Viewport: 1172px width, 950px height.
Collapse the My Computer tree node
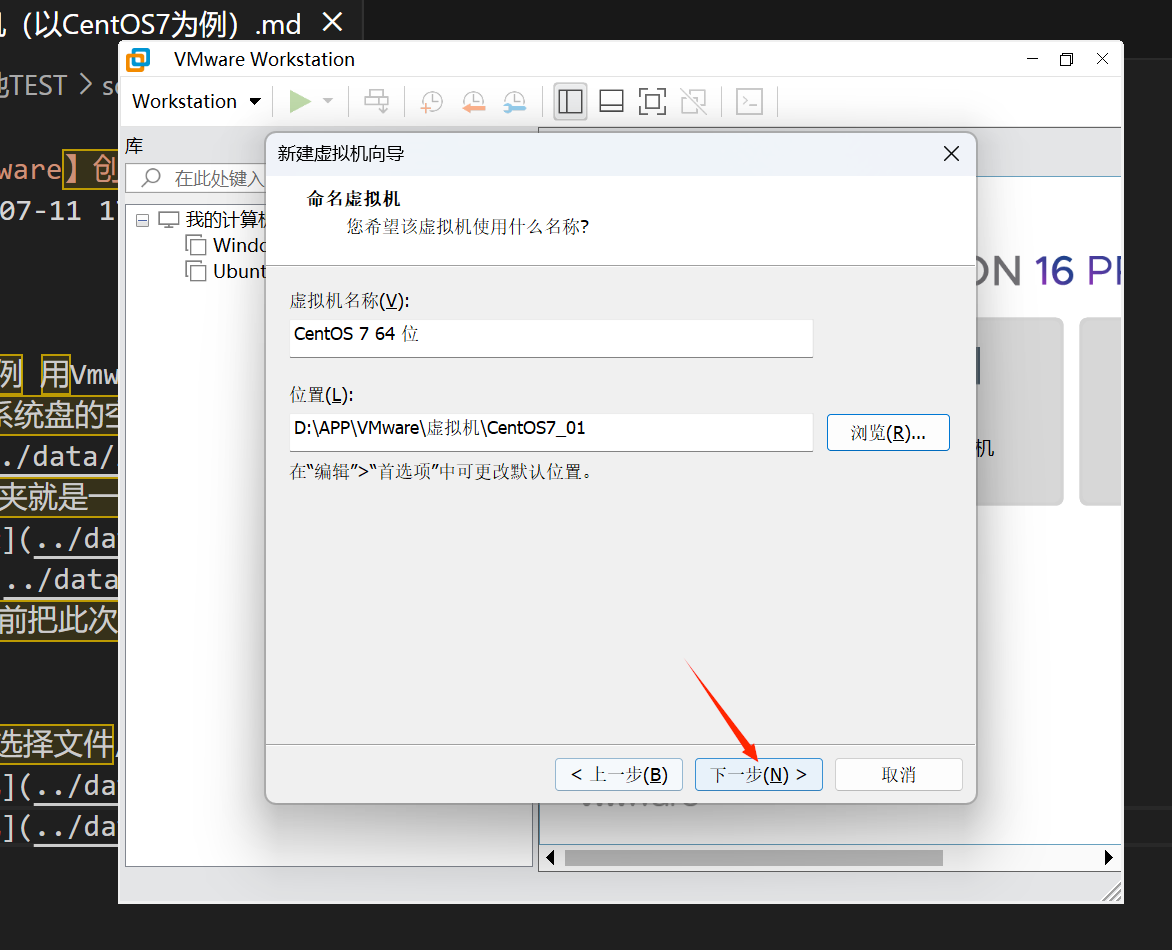point(142,220)
